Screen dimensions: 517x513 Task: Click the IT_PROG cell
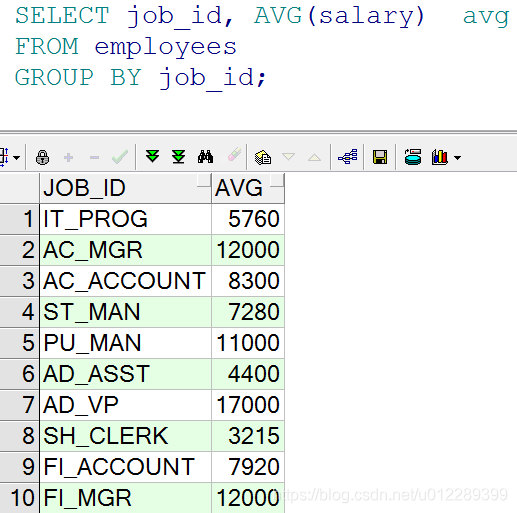(125, 219)
